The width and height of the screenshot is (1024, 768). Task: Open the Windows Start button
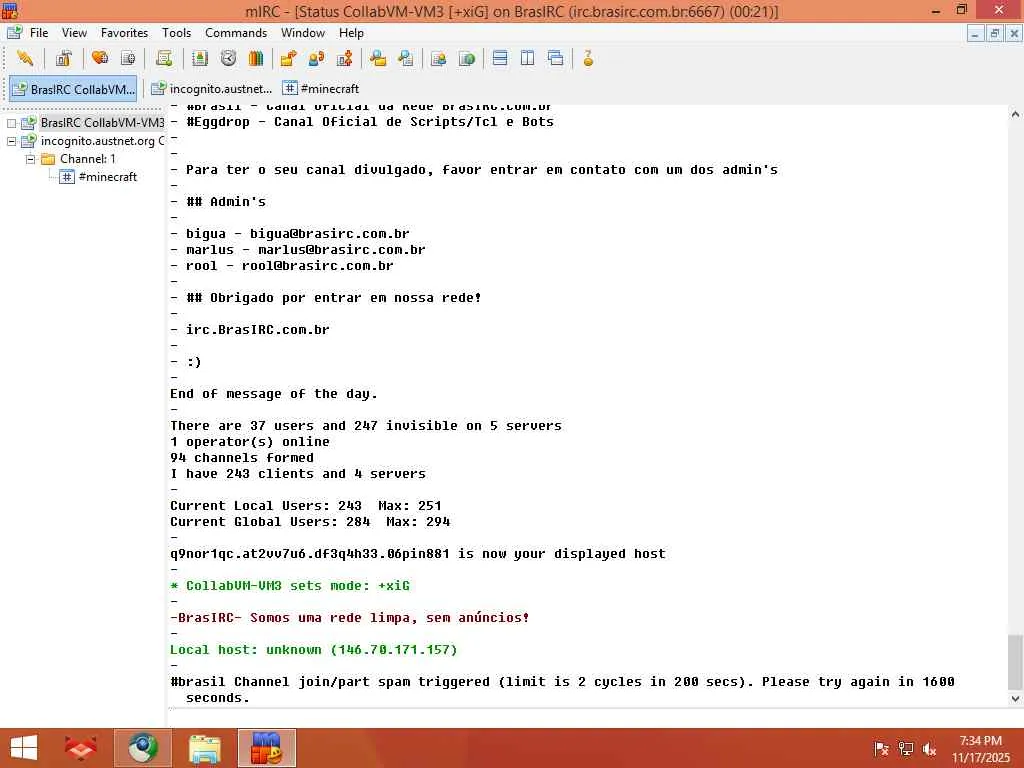click(24, 748)
